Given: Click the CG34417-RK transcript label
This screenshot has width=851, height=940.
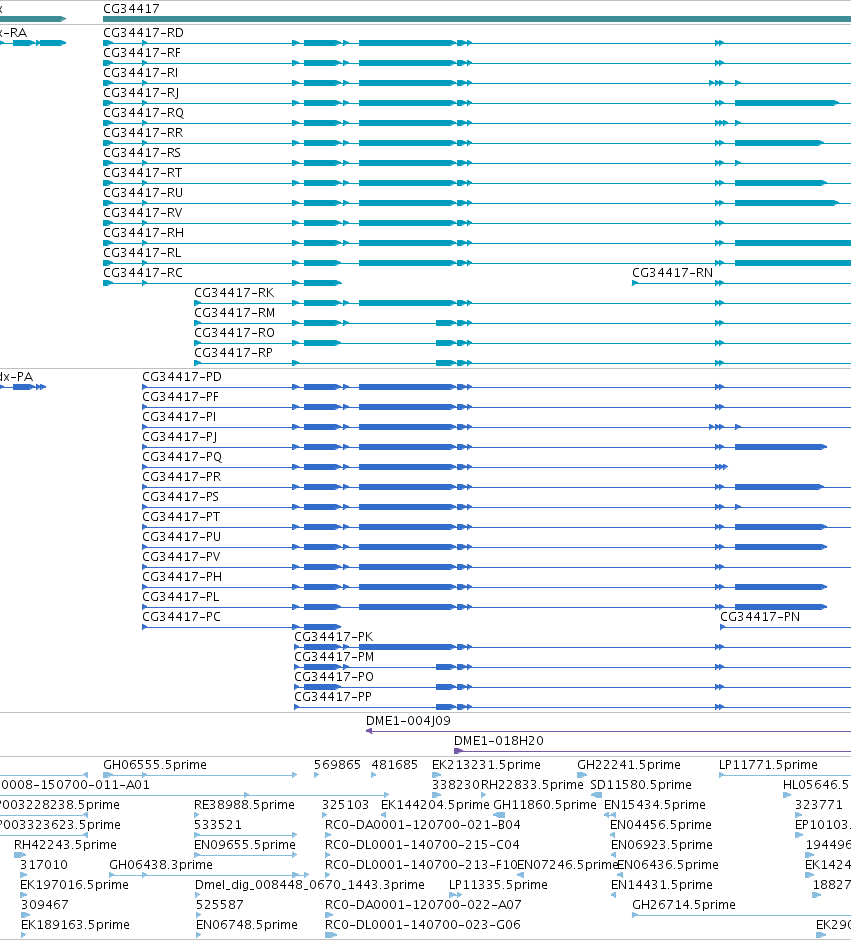Looking at the screenshot, I should click(x=234, y=293).
